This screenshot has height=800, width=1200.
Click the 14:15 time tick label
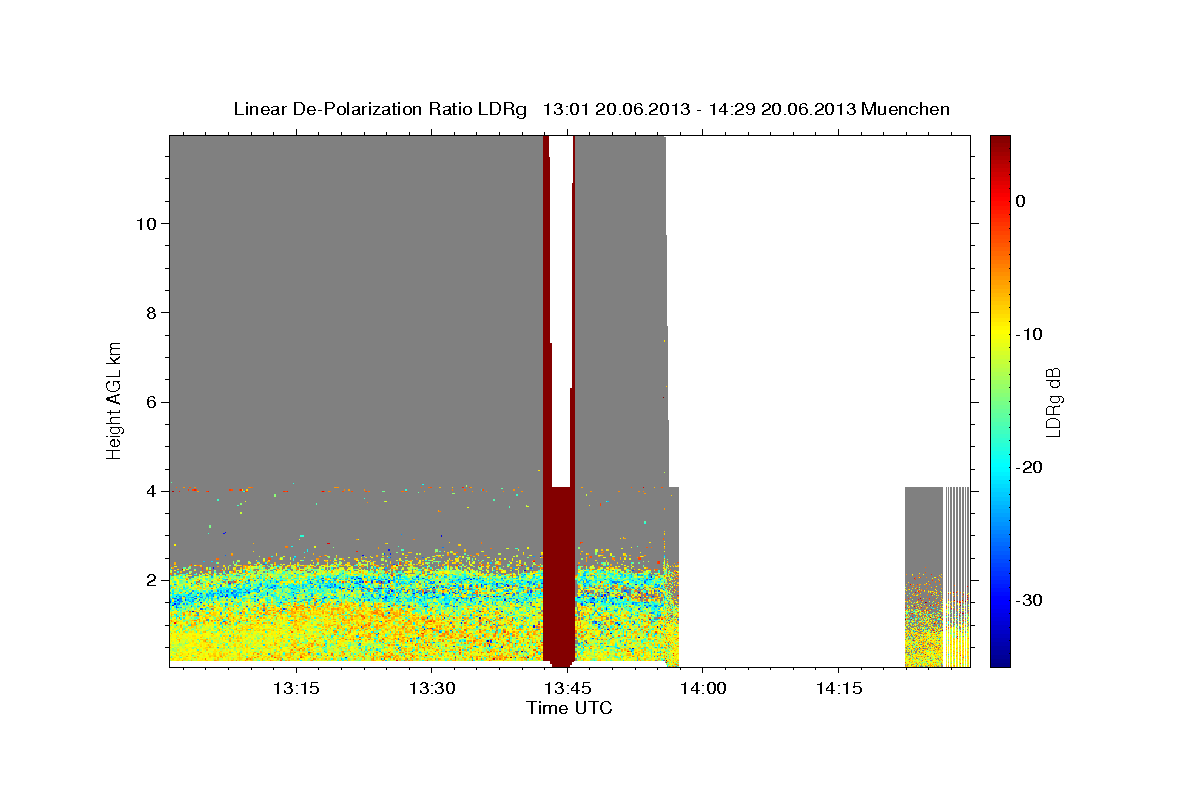coord(838,688)
